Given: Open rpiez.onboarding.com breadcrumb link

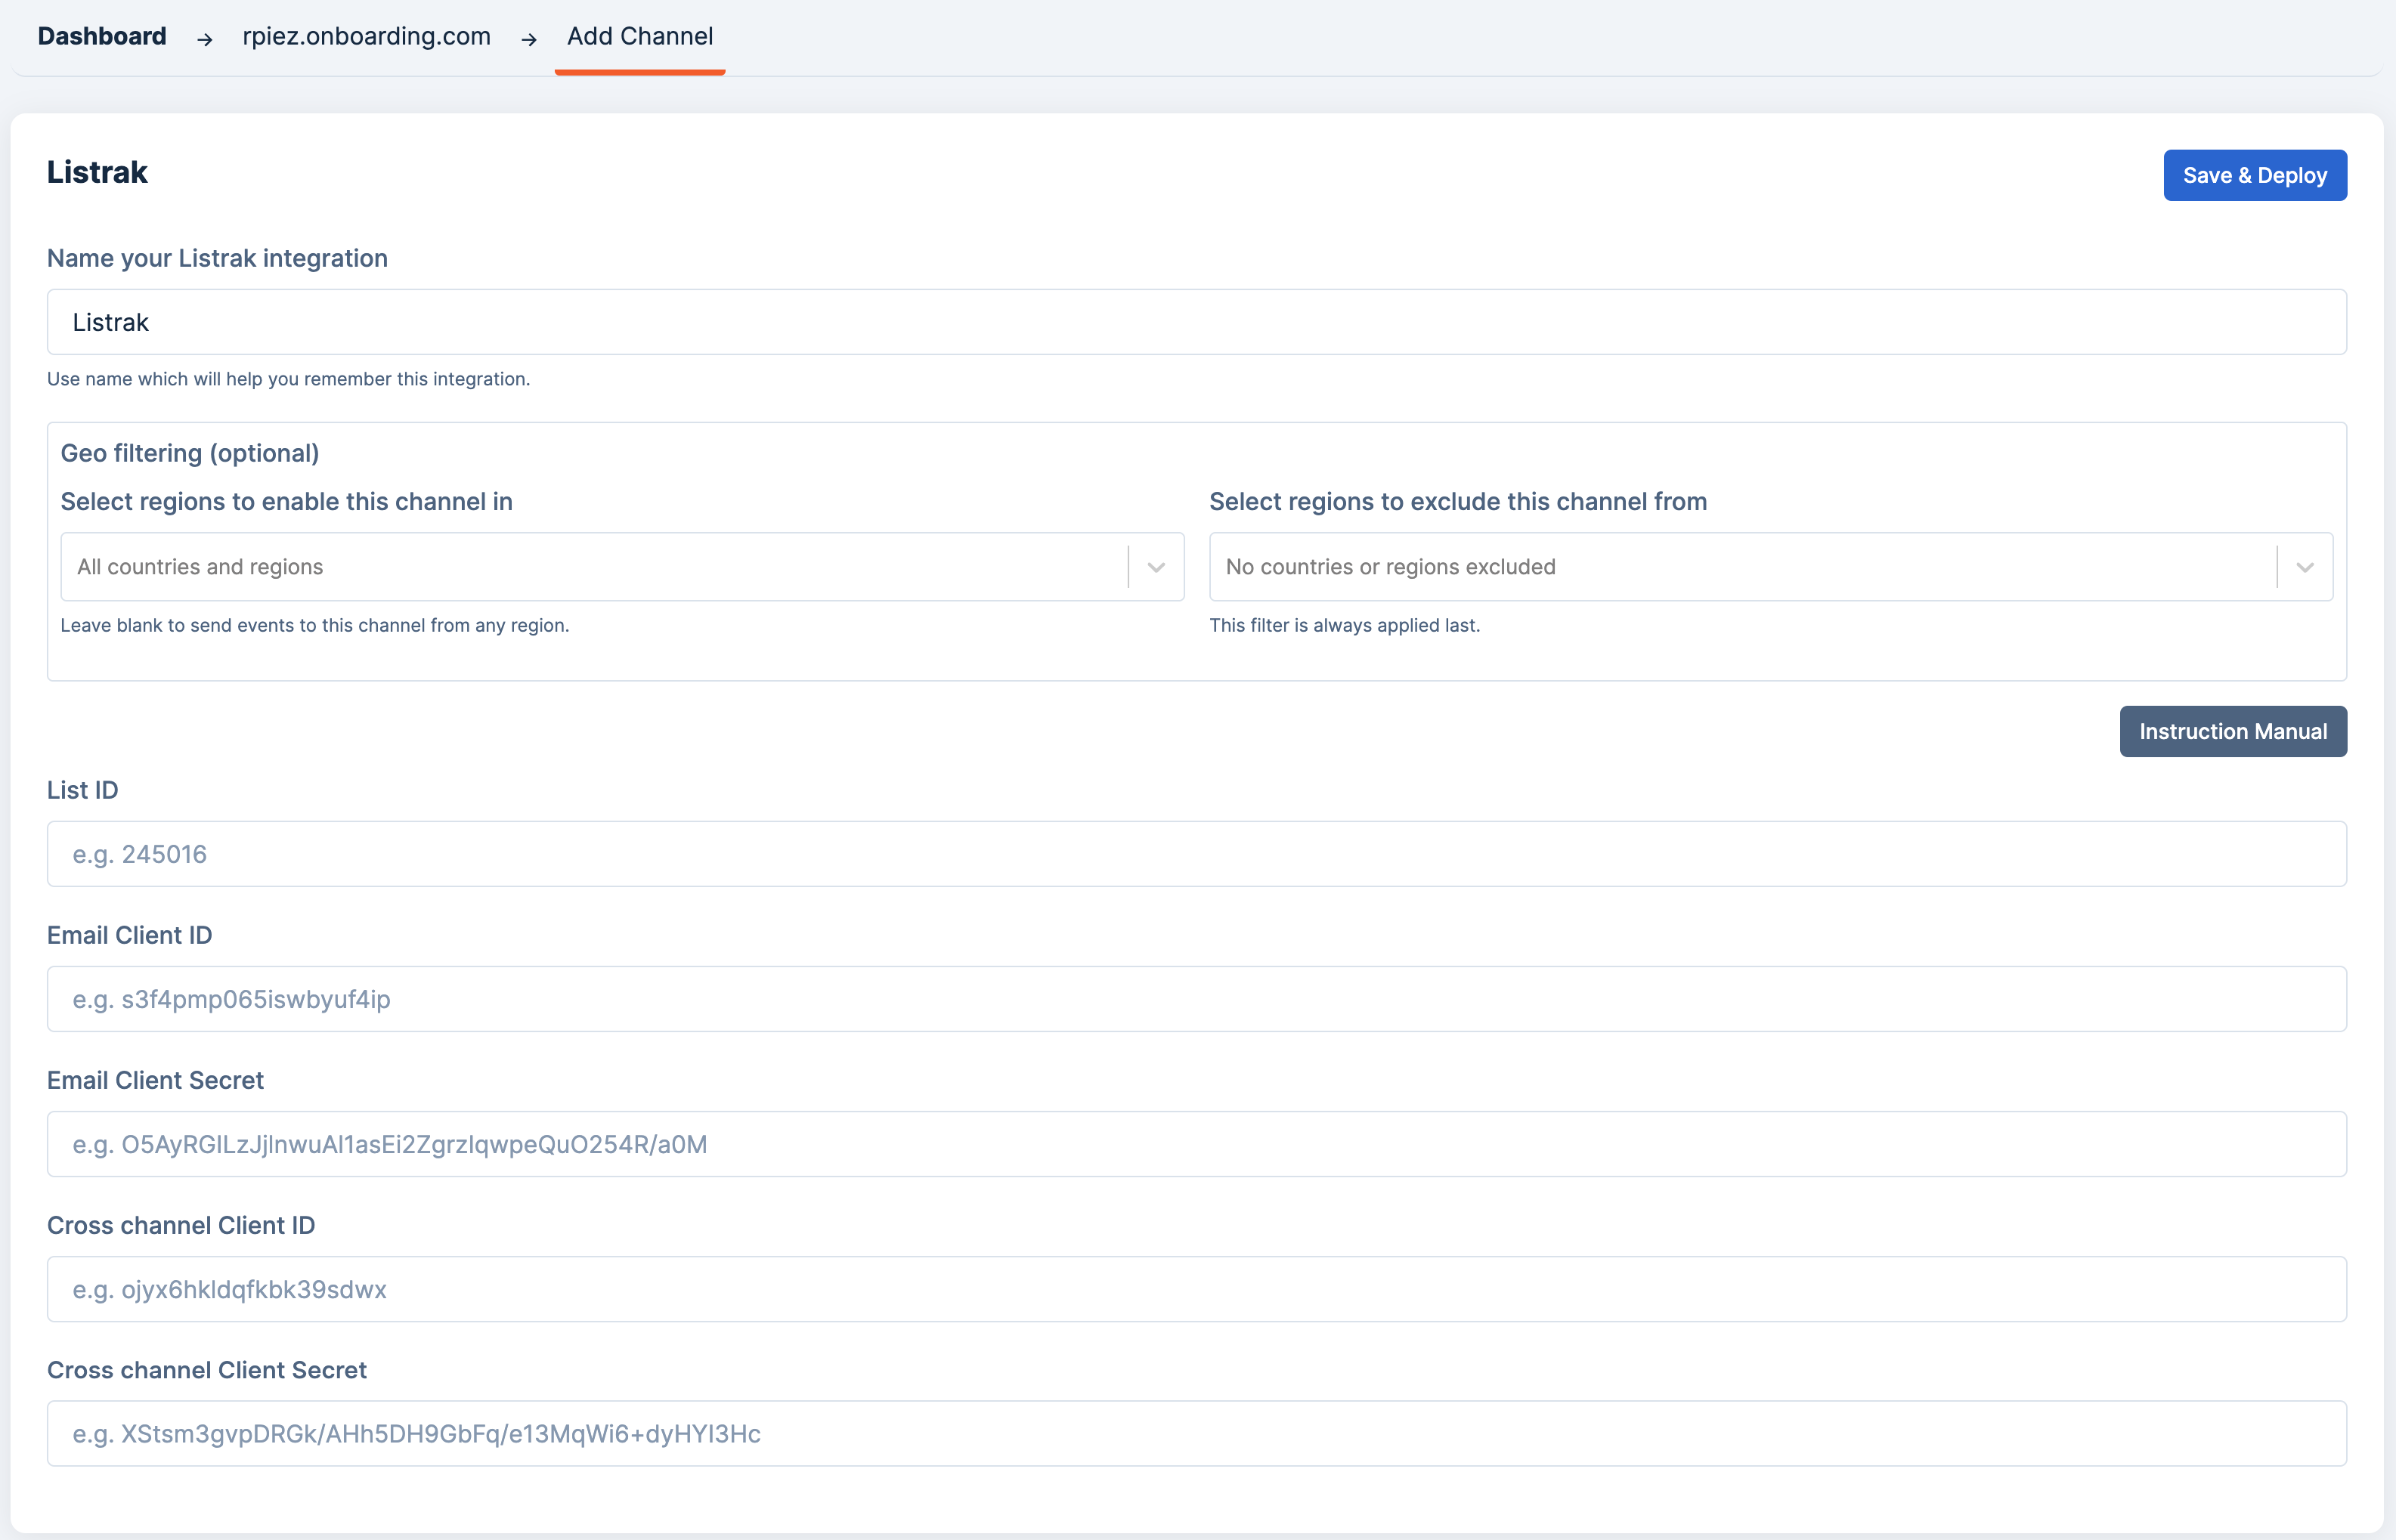Looking at the screenshot, I should [366, 36].
